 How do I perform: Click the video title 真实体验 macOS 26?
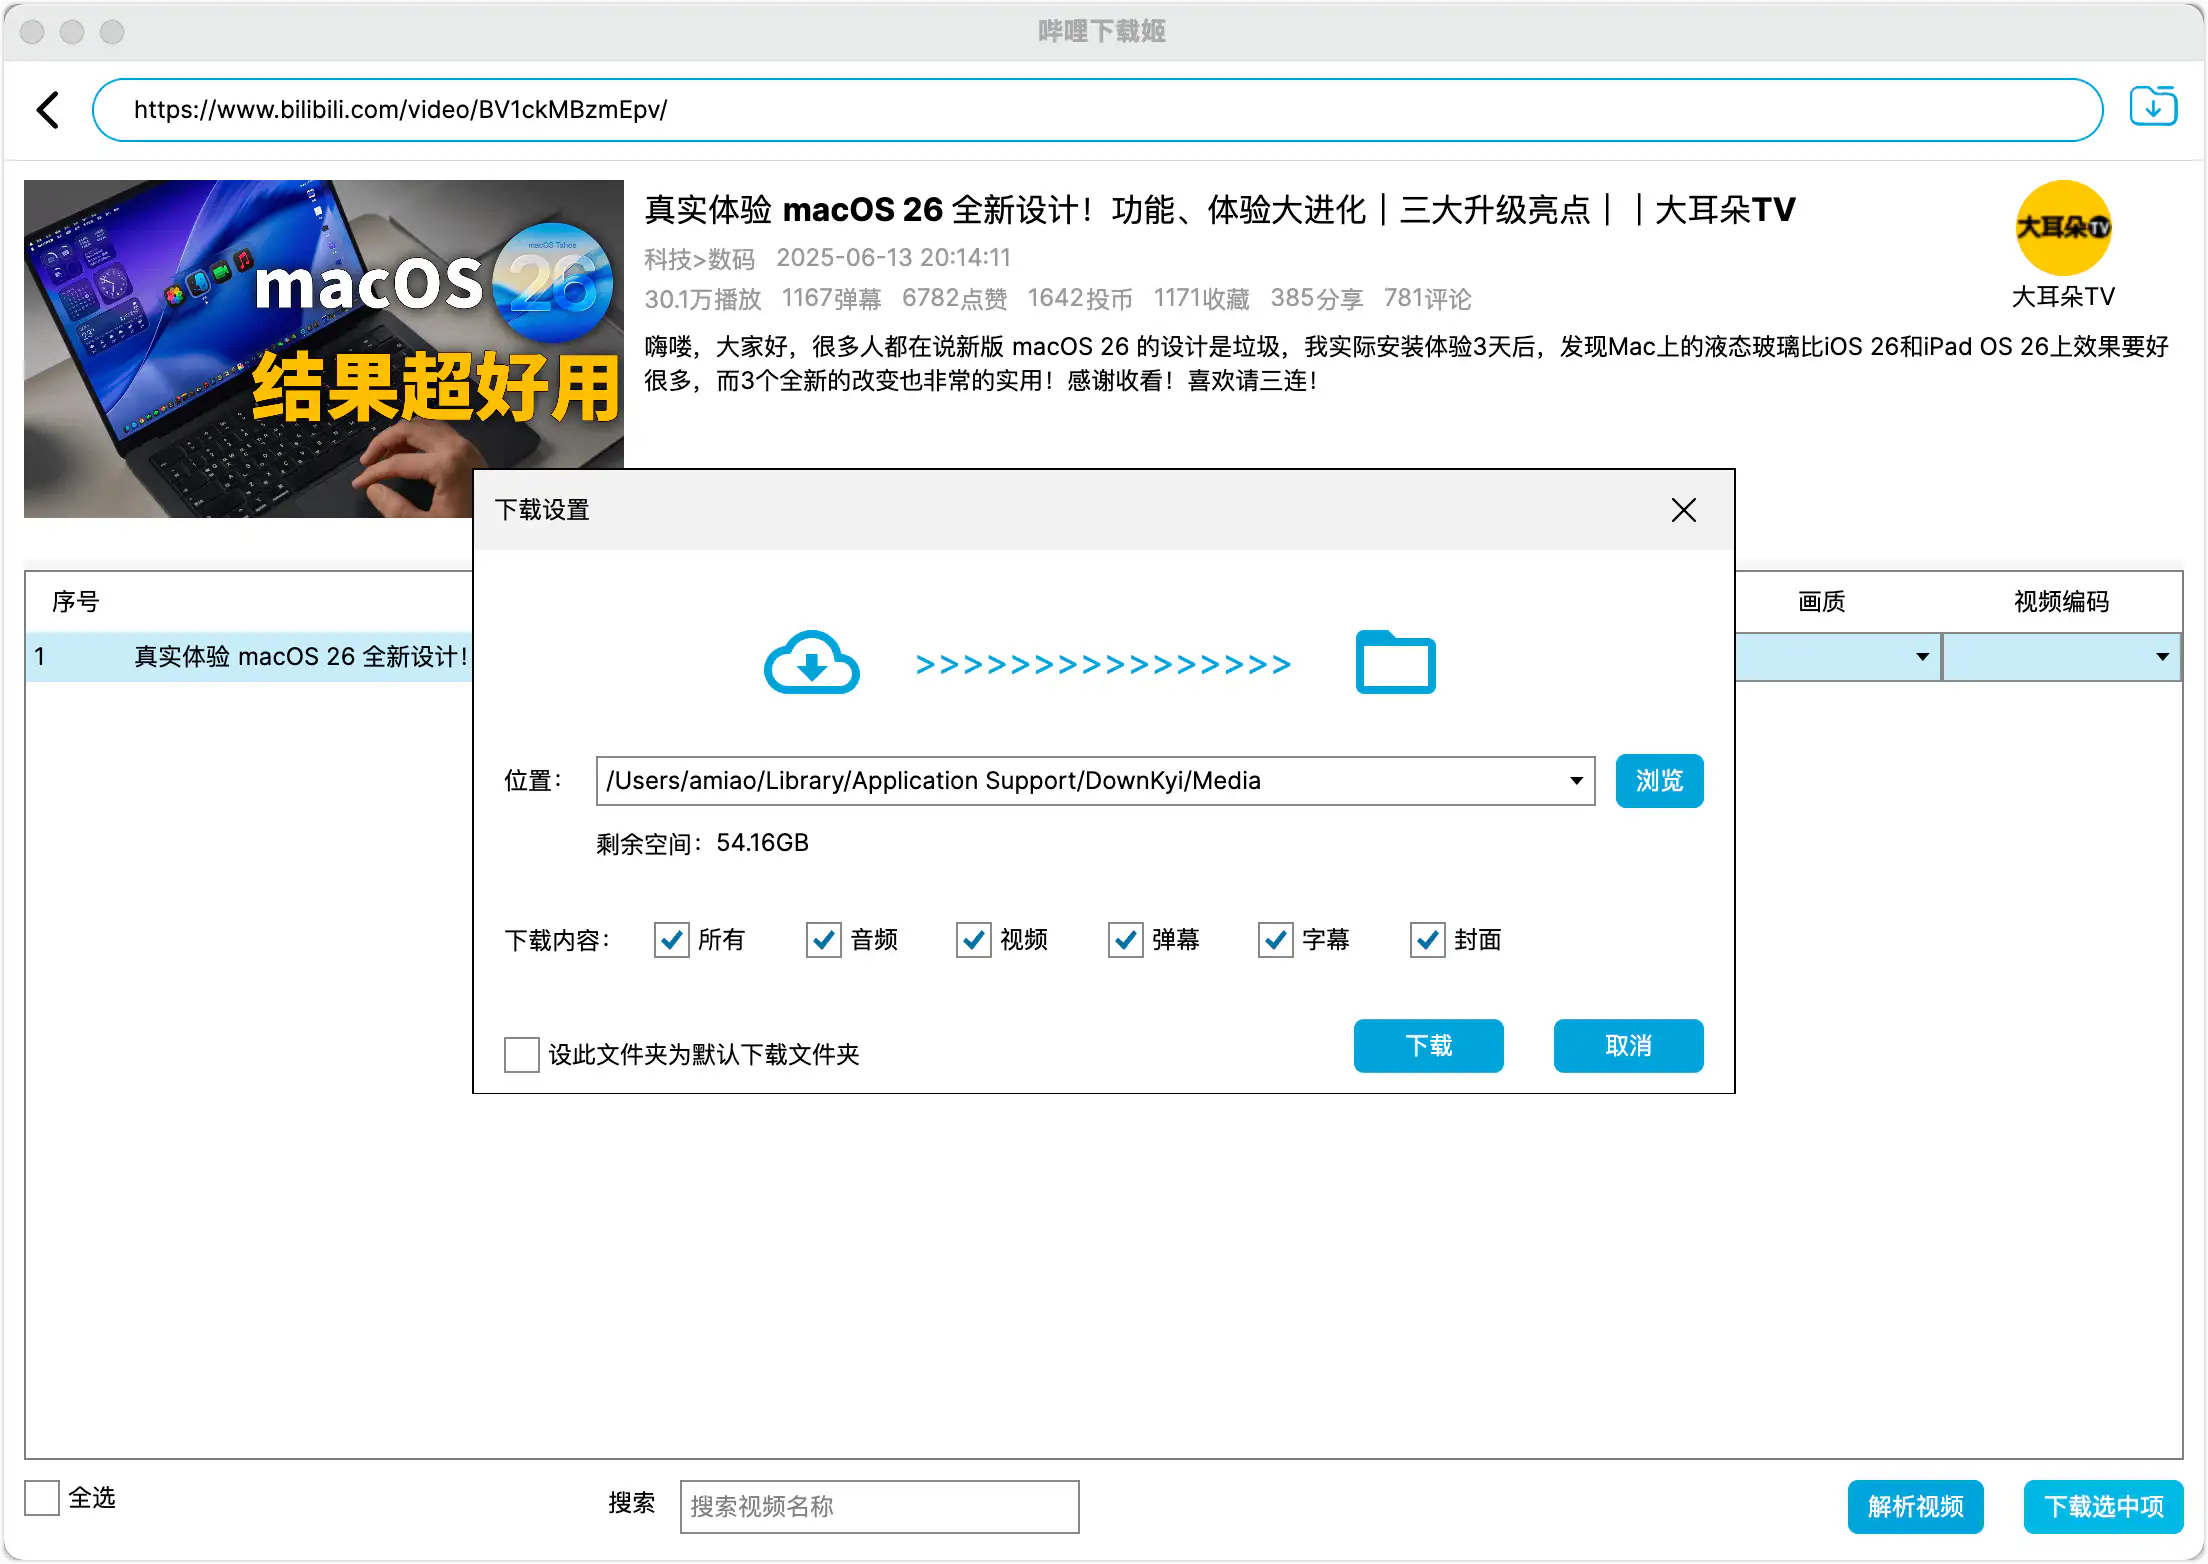tap(1220, 210)
